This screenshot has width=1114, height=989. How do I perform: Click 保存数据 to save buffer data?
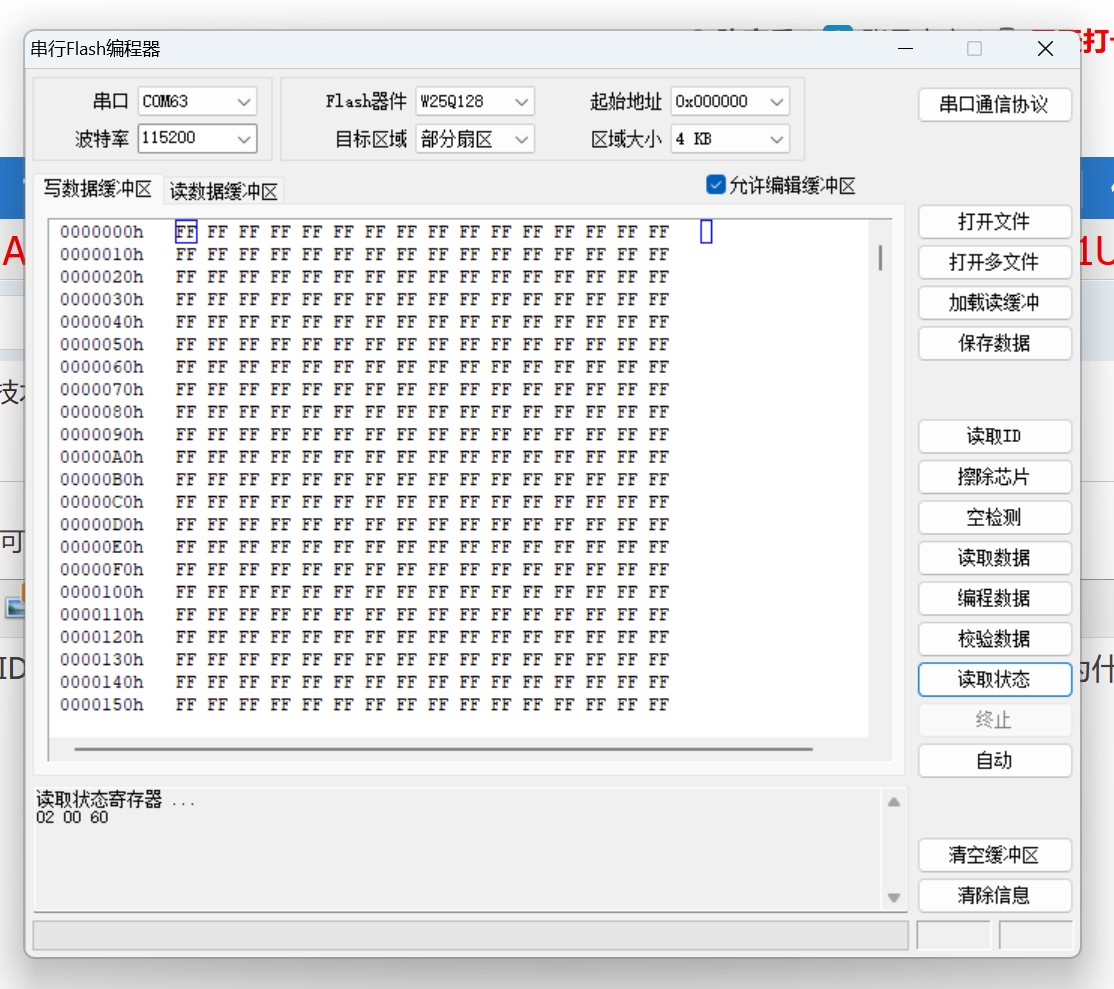click(x=994, y=343)
